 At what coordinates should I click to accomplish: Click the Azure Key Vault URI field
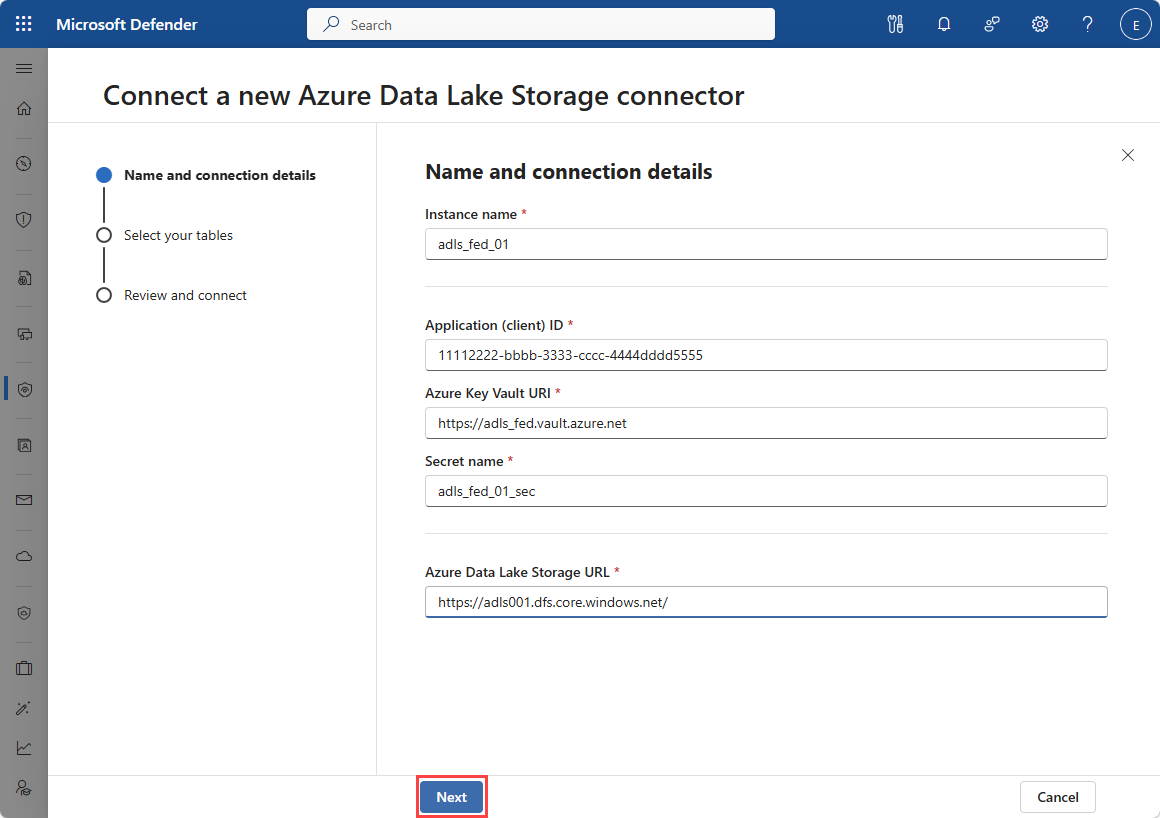pos(765,423)
